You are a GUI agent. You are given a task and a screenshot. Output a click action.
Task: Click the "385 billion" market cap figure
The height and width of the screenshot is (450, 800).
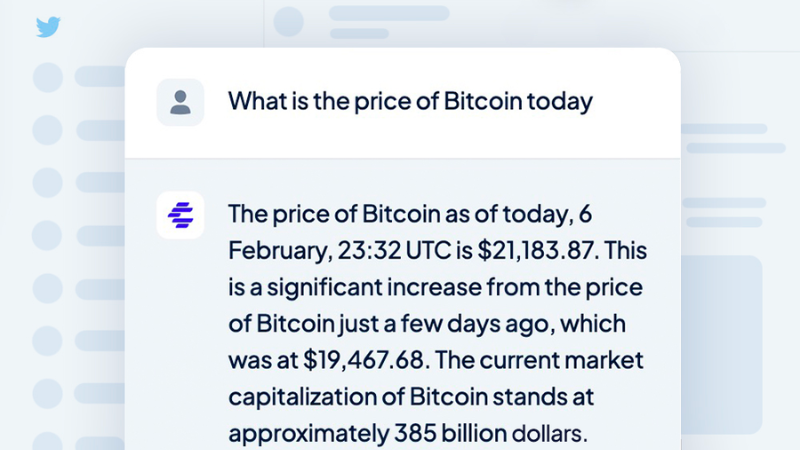click(446, 433)
